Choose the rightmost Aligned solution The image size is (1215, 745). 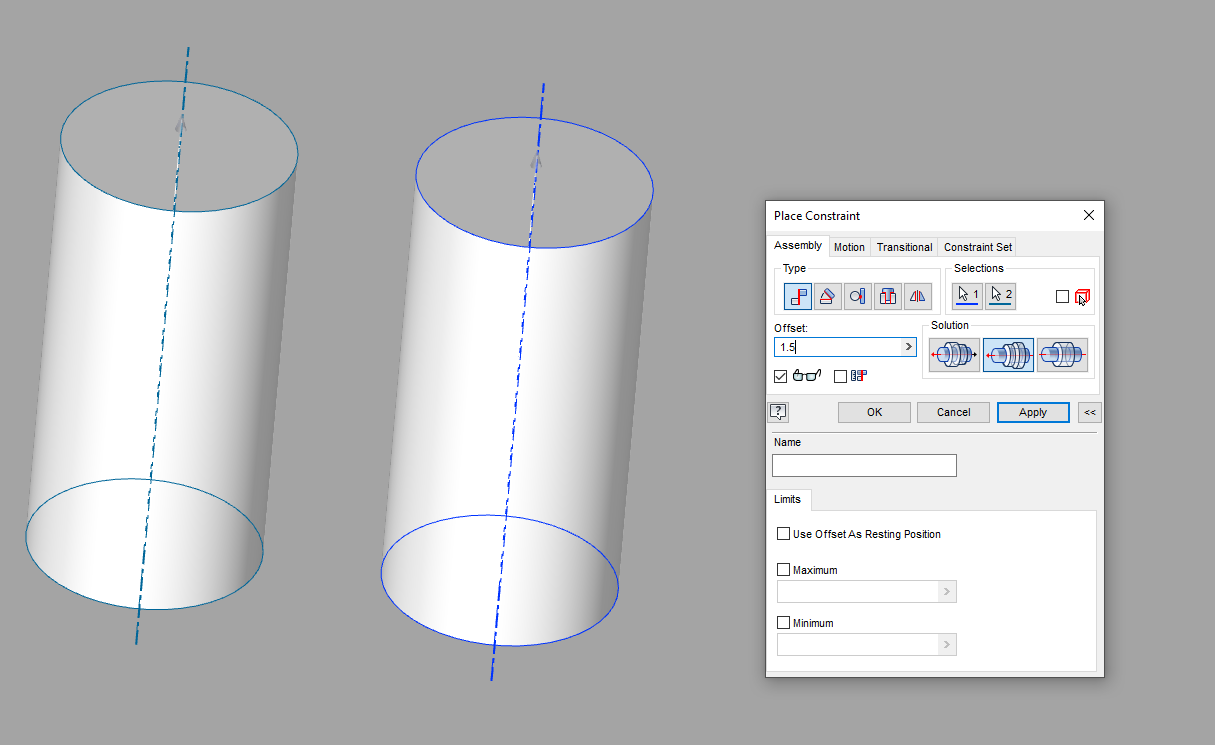1063,353
